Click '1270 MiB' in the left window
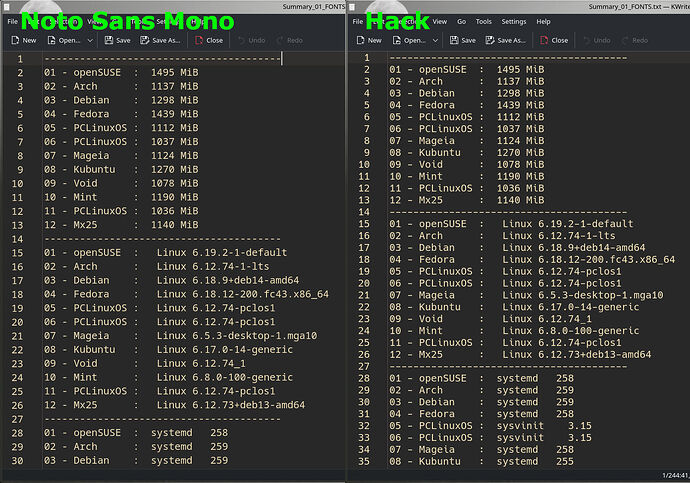 pos(175,169)
